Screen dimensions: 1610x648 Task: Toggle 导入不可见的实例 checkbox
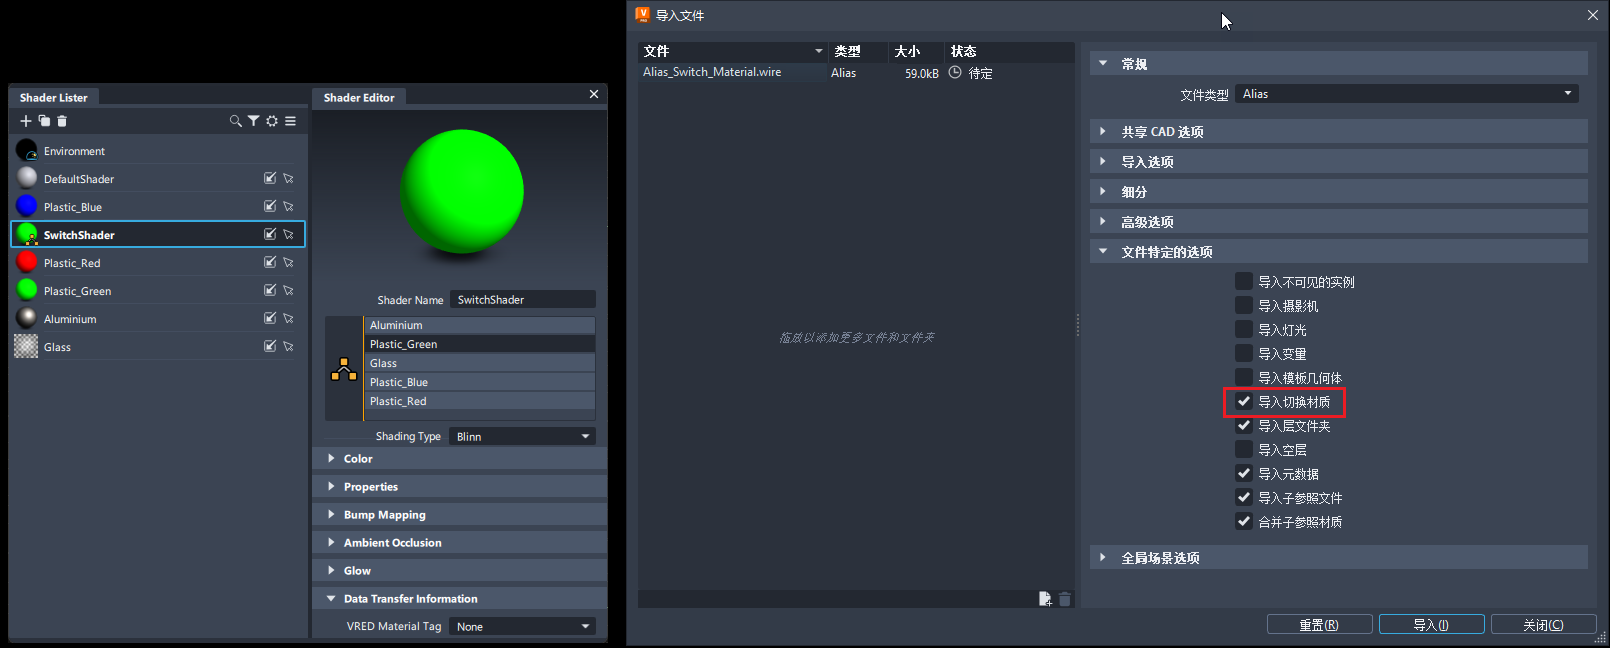[1244, 281]
